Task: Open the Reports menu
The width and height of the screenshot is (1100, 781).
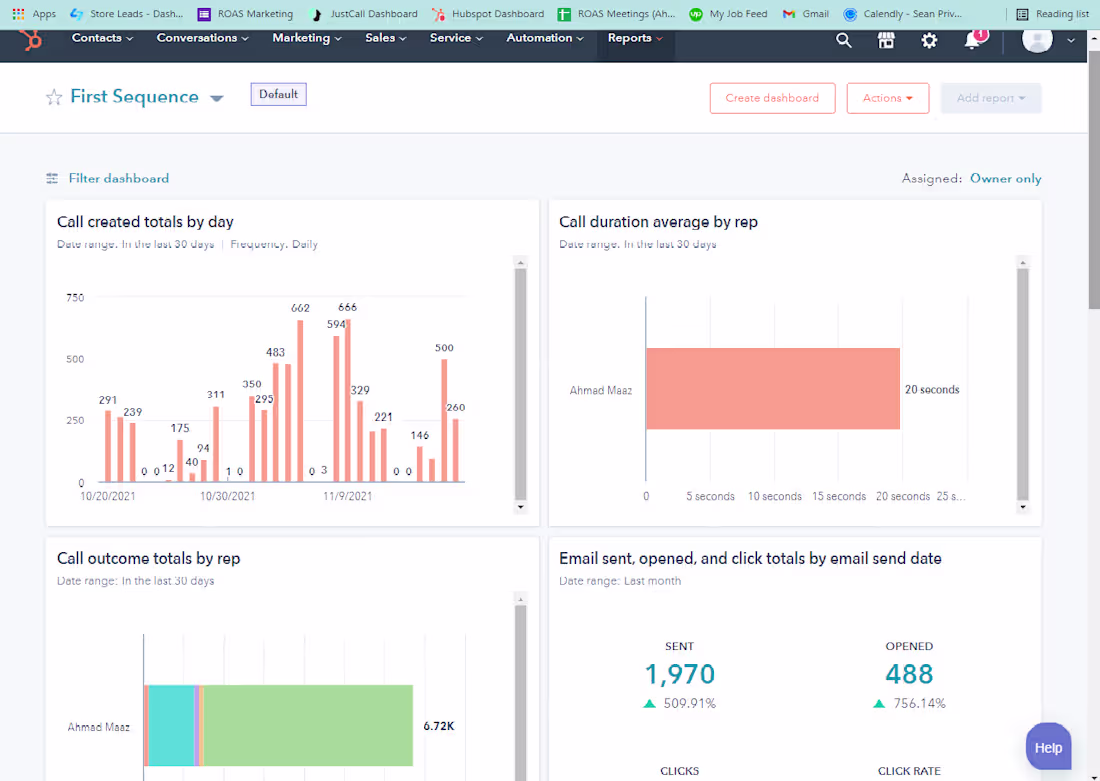Action: (635, 38)
